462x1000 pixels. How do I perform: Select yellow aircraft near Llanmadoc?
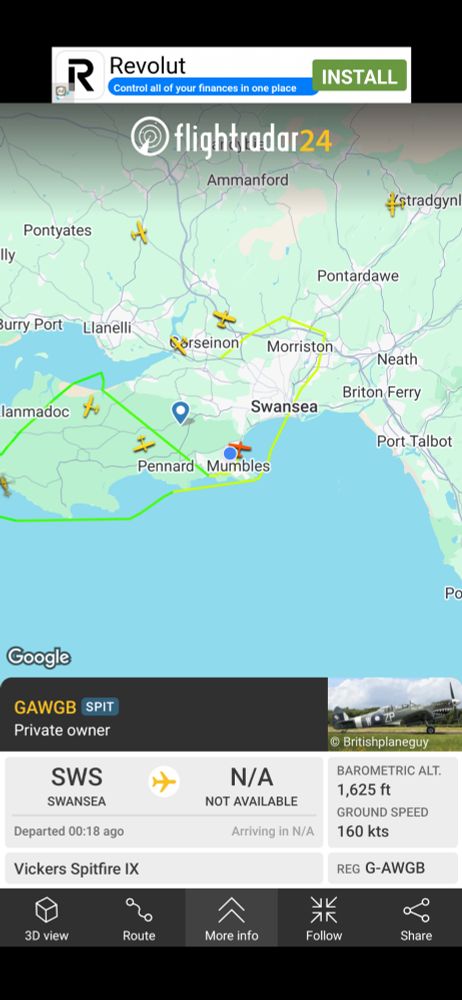[x=91, y=406]
